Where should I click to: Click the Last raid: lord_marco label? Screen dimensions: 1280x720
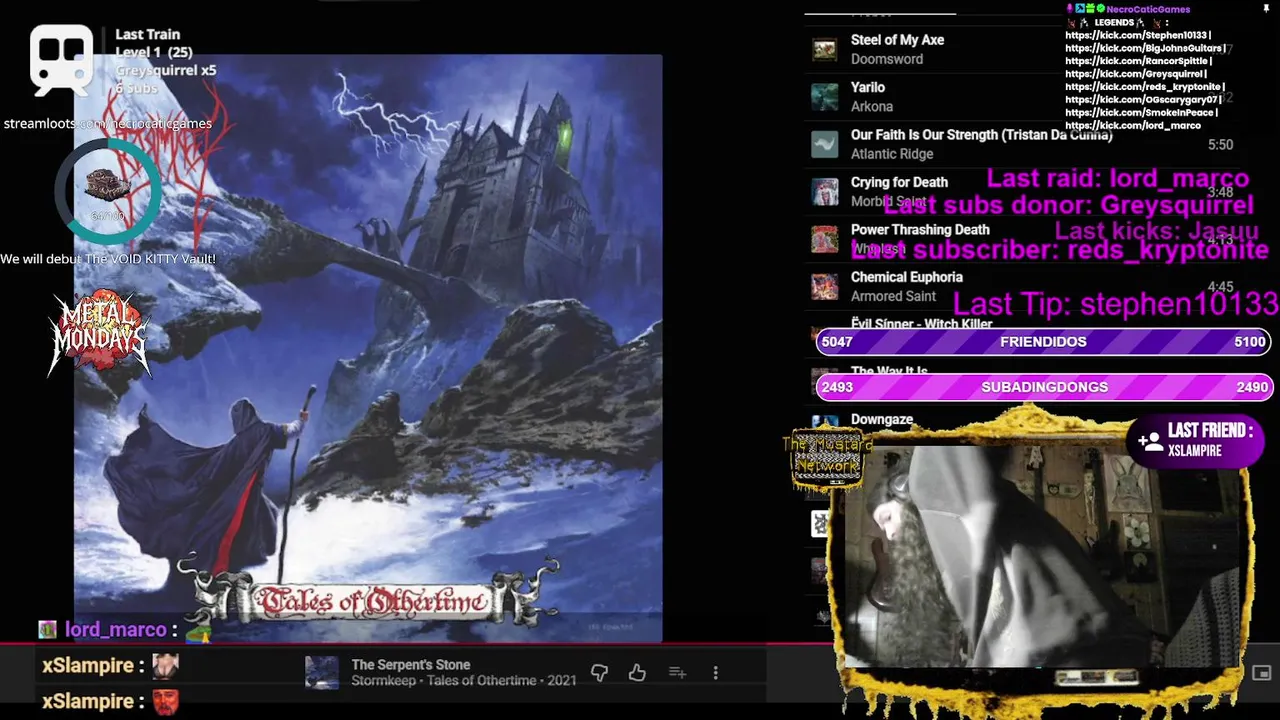click(x=1117, y=179)
